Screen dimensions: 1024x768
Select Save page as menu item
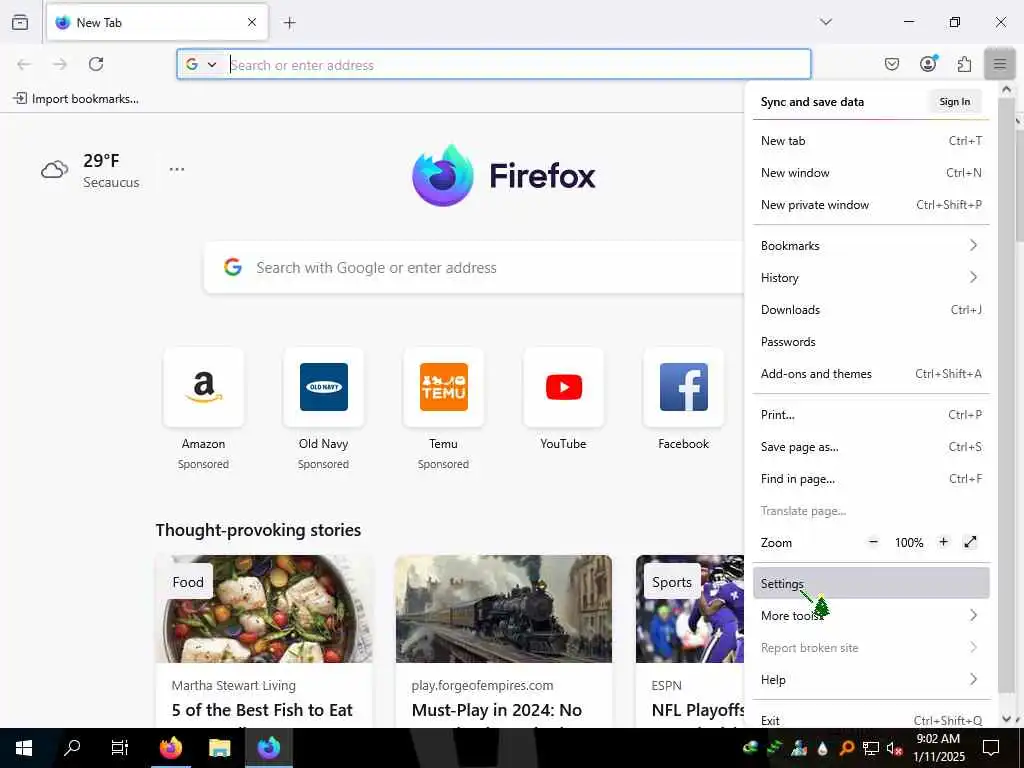click(871, 447)
